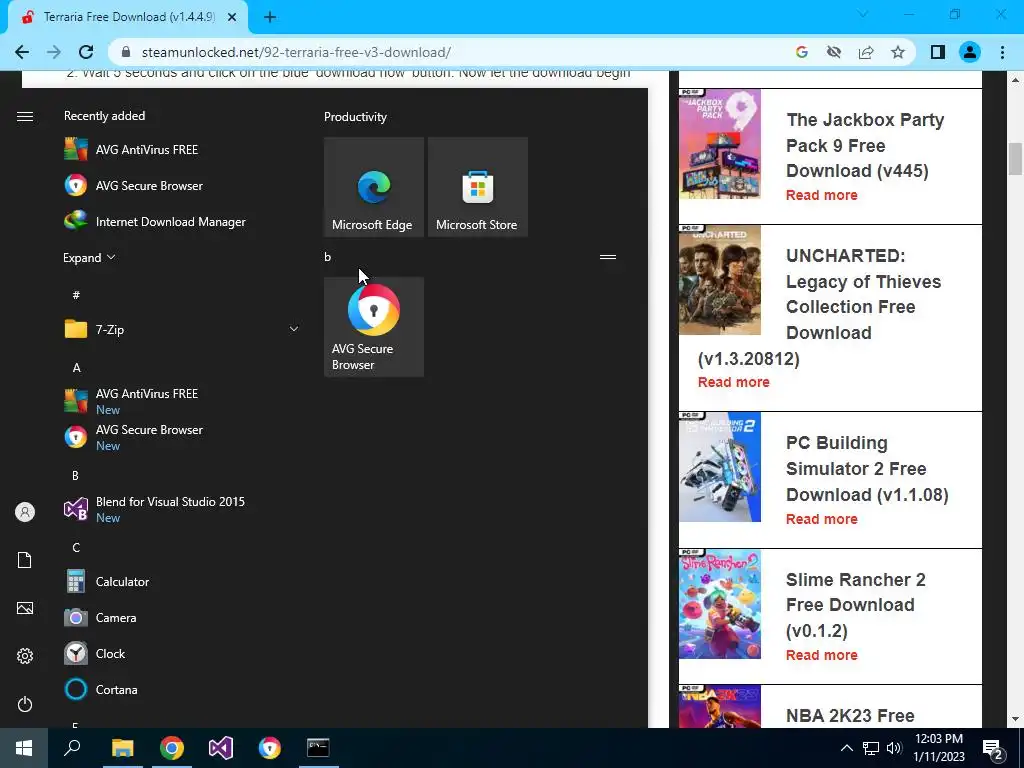Click Read more under UNCHARTED Legacy of Thieves

[x=733, y=382]
